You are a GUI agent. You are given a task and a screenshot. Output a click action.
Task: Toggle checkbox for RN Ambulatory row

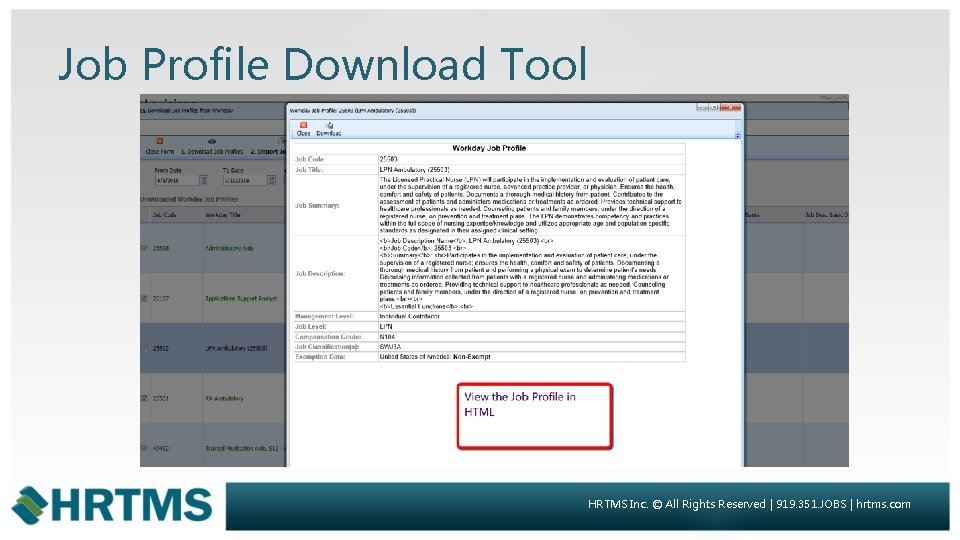click(x=144, y=398)
